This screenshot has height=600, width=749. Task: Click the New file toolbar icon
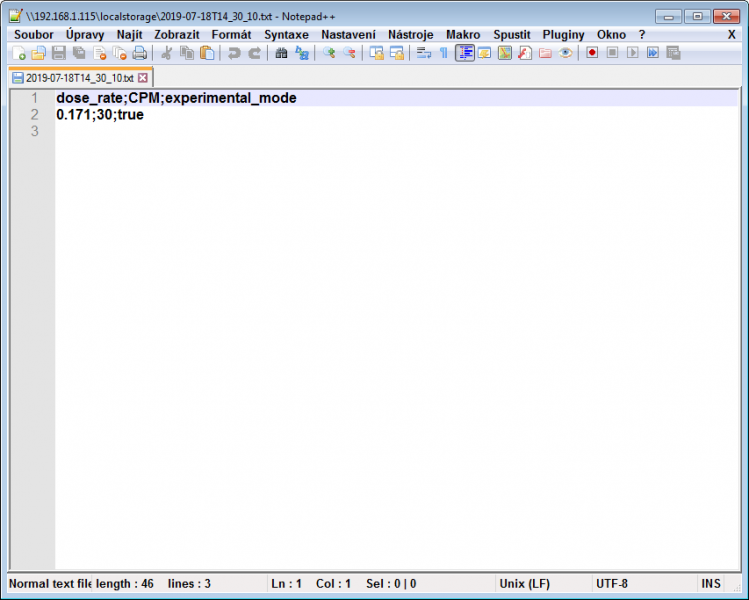click(18, 53)
